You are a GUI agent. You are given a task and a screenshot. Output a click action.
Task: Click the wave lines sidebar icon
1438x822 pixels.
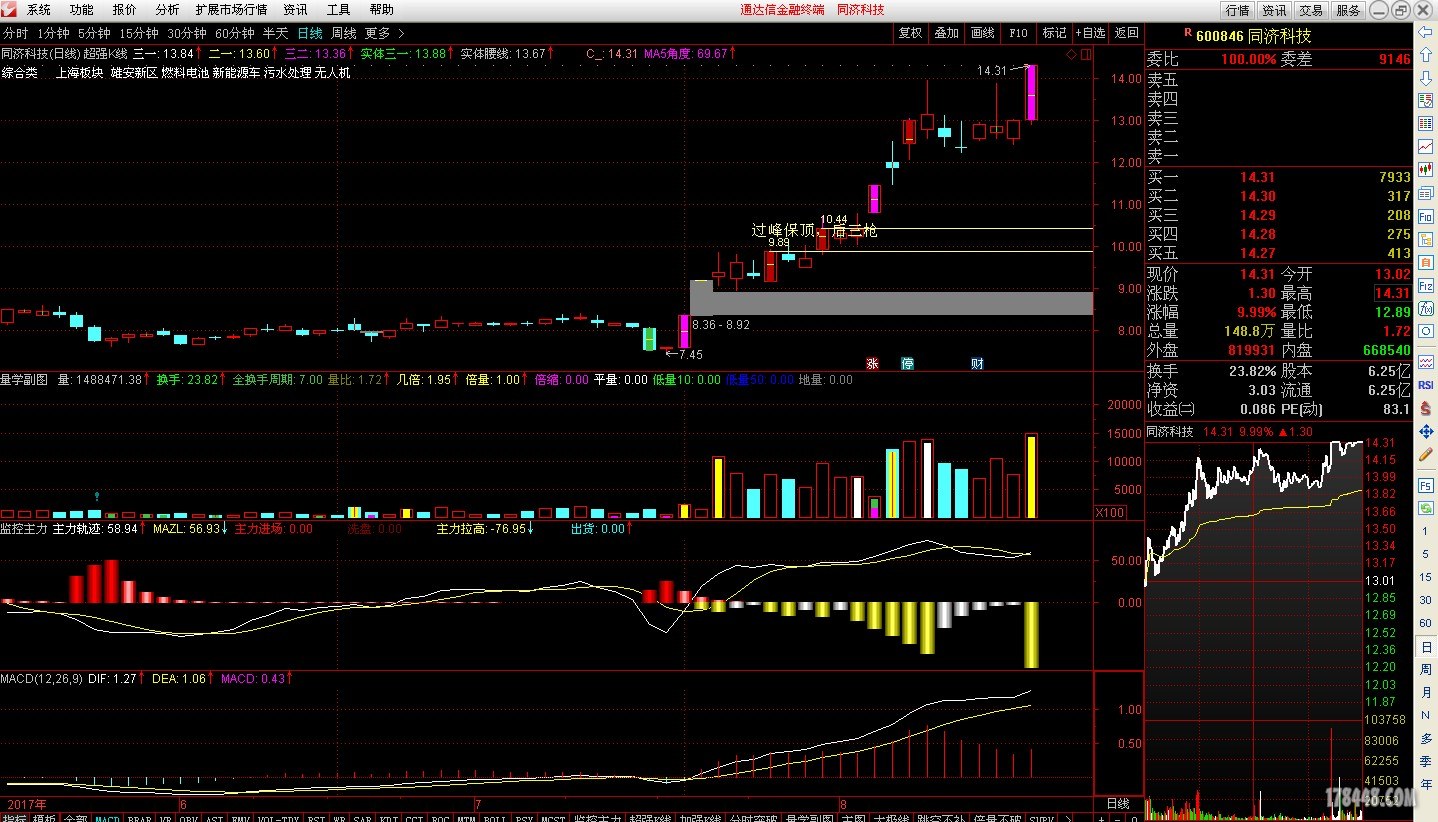click(1426, 361)
